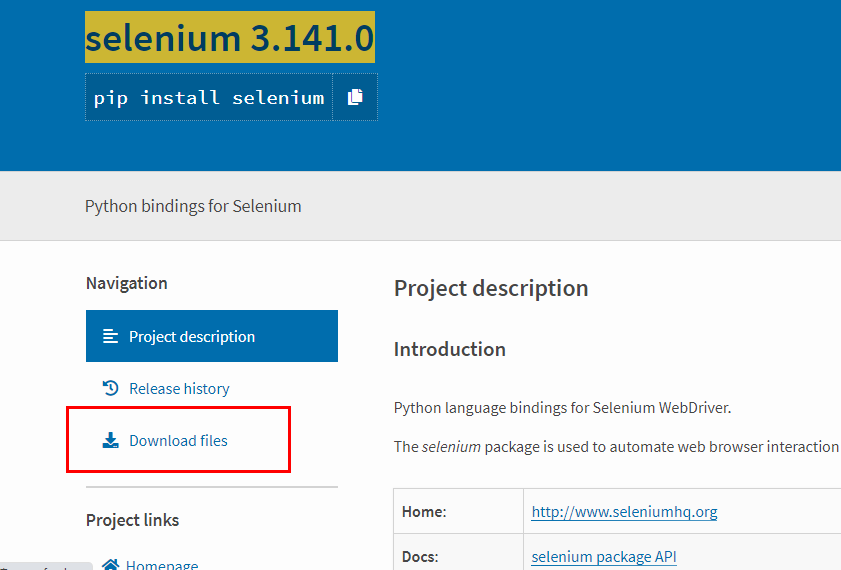The width and height of the screenshot is (841, 570).
Task: Click the 'Introduction' section heading
Action: pos(449,349)
